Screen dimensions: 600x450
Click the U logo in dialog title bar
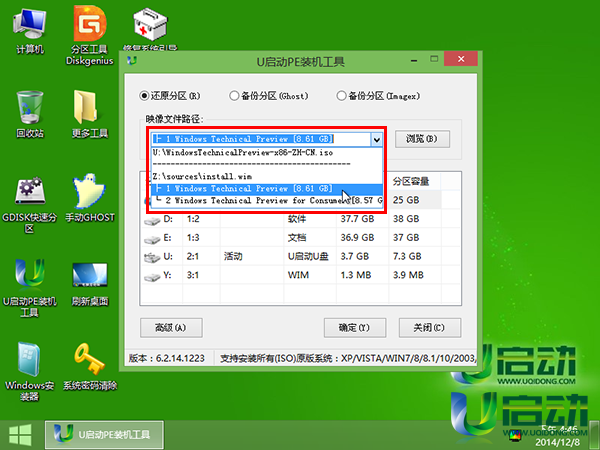[132, 61]
